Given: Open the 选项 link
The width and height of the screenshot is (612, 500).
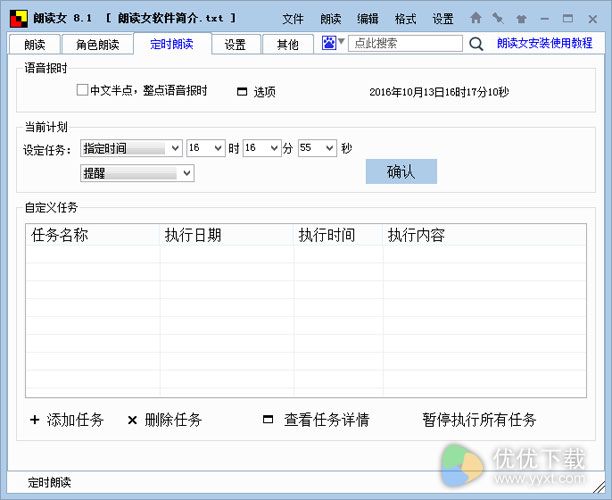Looking at the screenshot, I should pos(264,92).
